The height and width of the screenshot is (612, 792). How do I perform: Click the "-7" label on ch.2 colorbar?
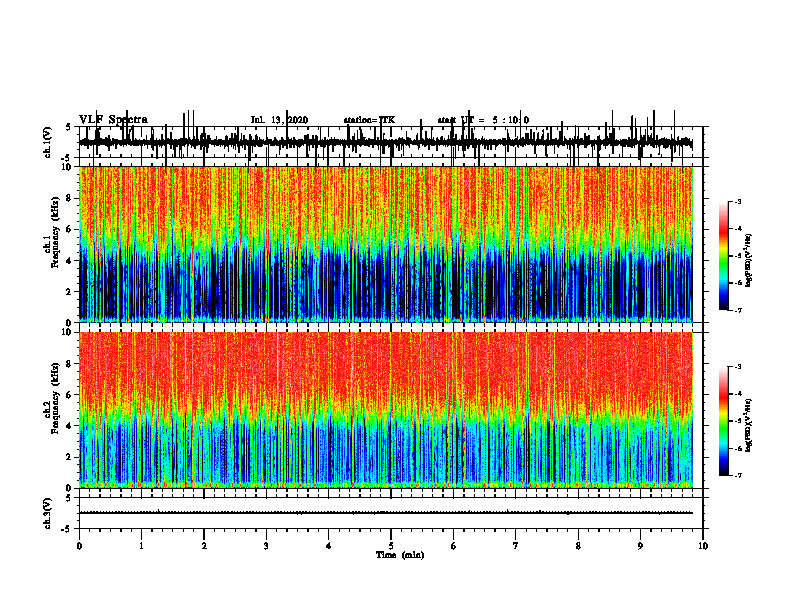point(738,476)
